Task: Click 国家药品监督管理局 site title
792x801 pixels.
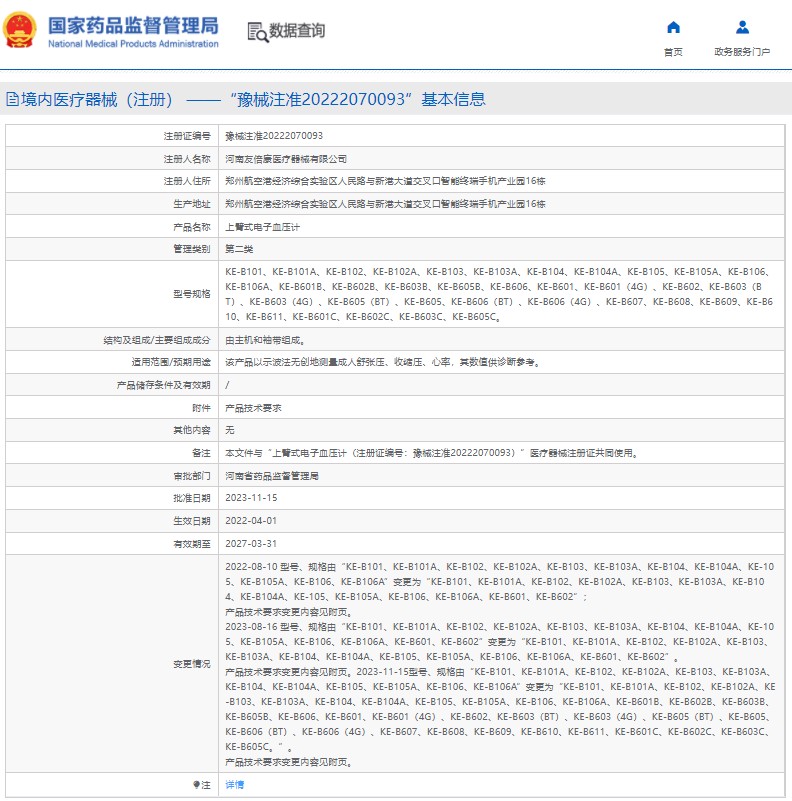Action: pos(133,26)
